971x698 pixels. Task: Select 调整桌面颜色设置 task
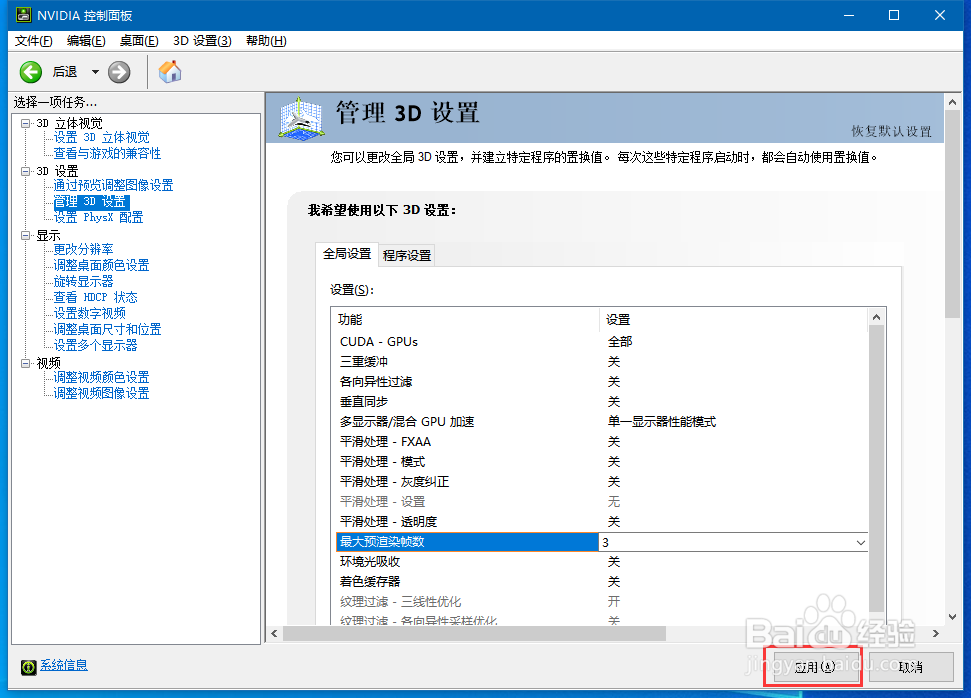(102, 265)
